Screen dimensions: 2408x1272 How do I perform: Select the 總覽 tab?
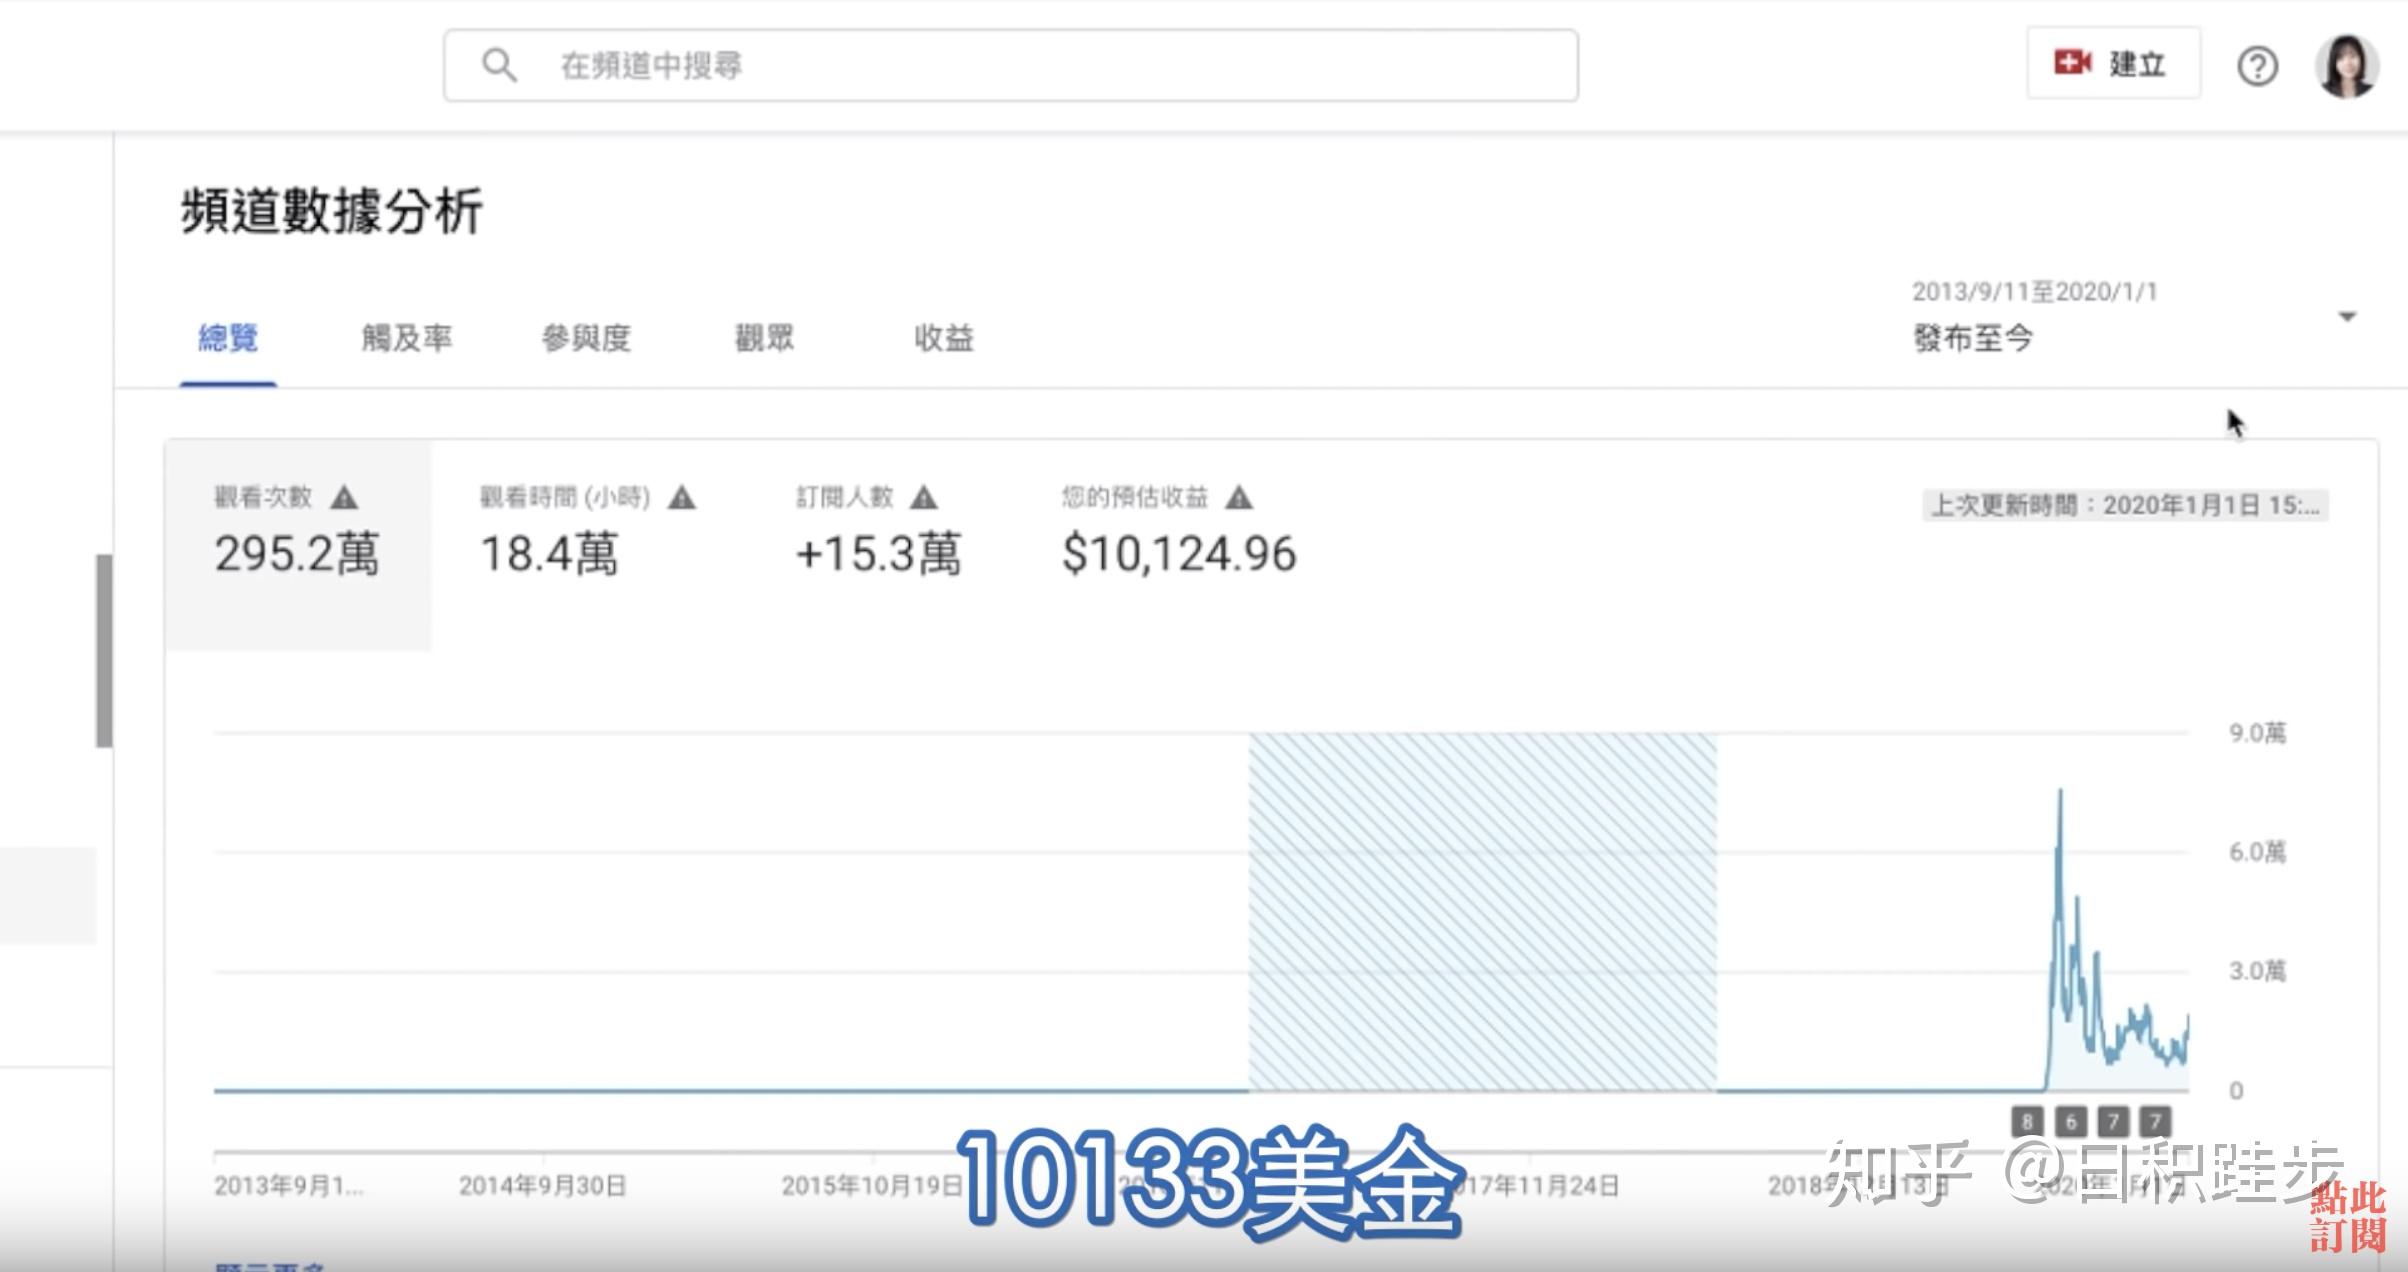[x=228, y=338]
